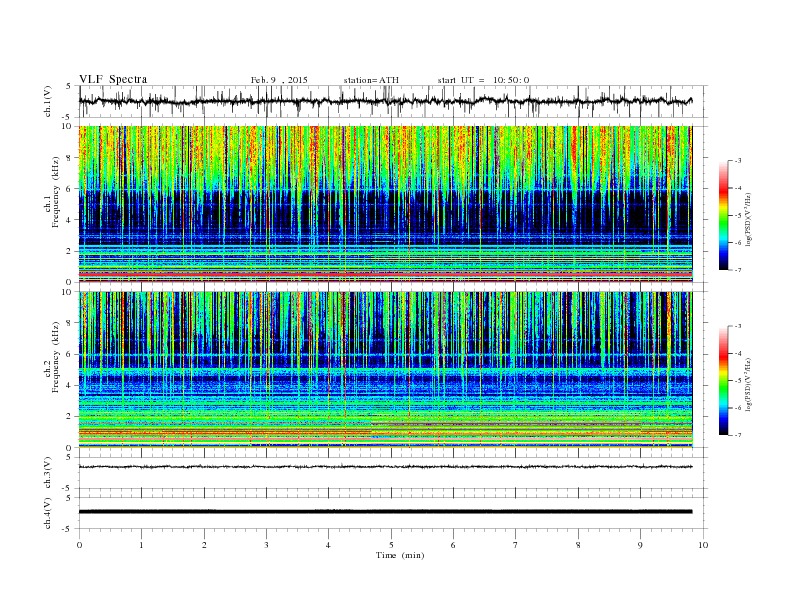Click time axis tick label "10"

(x=703, y=545)
